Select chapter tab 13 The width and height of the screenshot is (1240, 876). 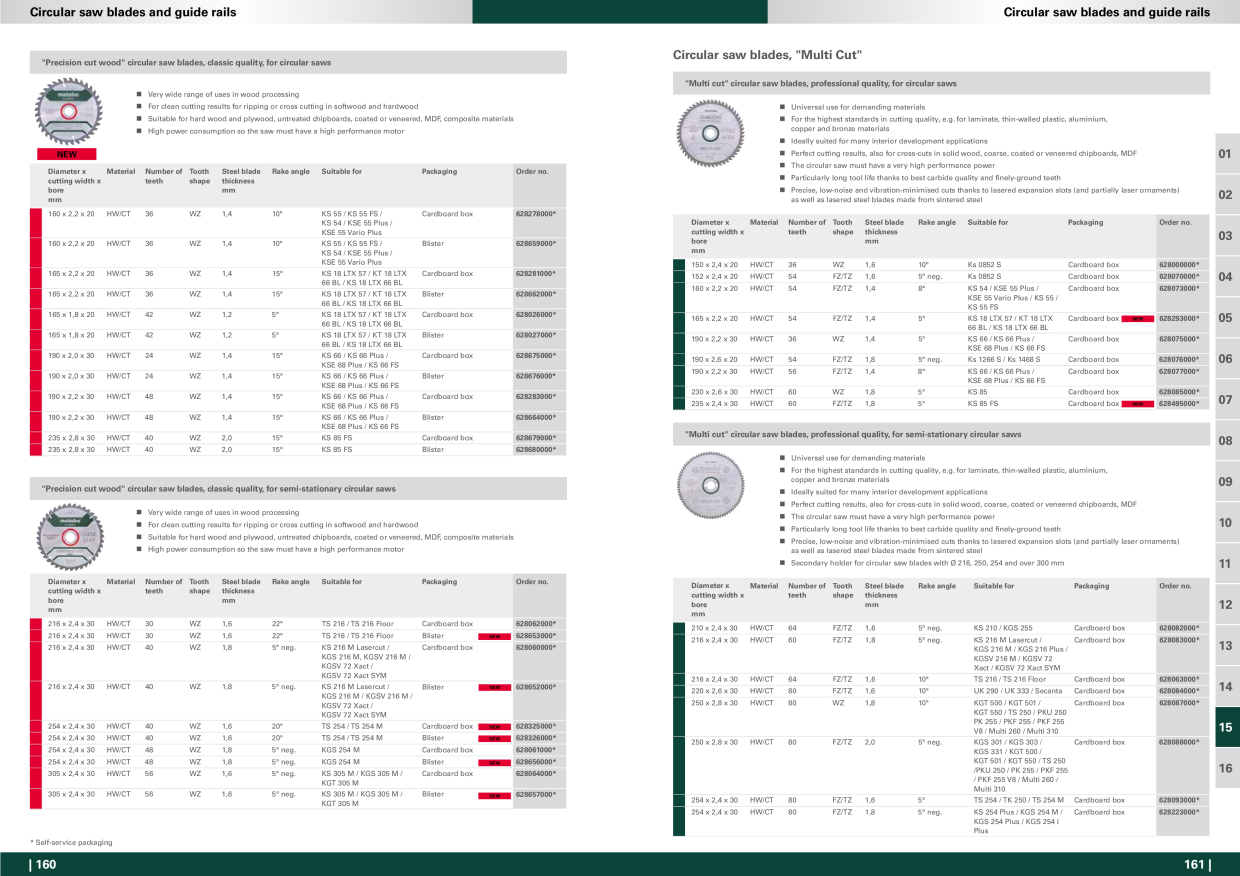pyautogui.click(x=1226, y=646)
